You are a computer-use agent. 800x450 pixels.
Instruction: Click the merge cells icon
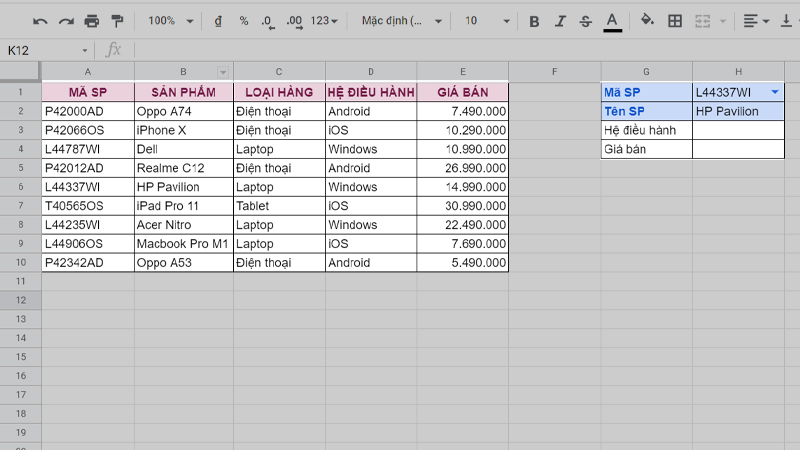703,21
